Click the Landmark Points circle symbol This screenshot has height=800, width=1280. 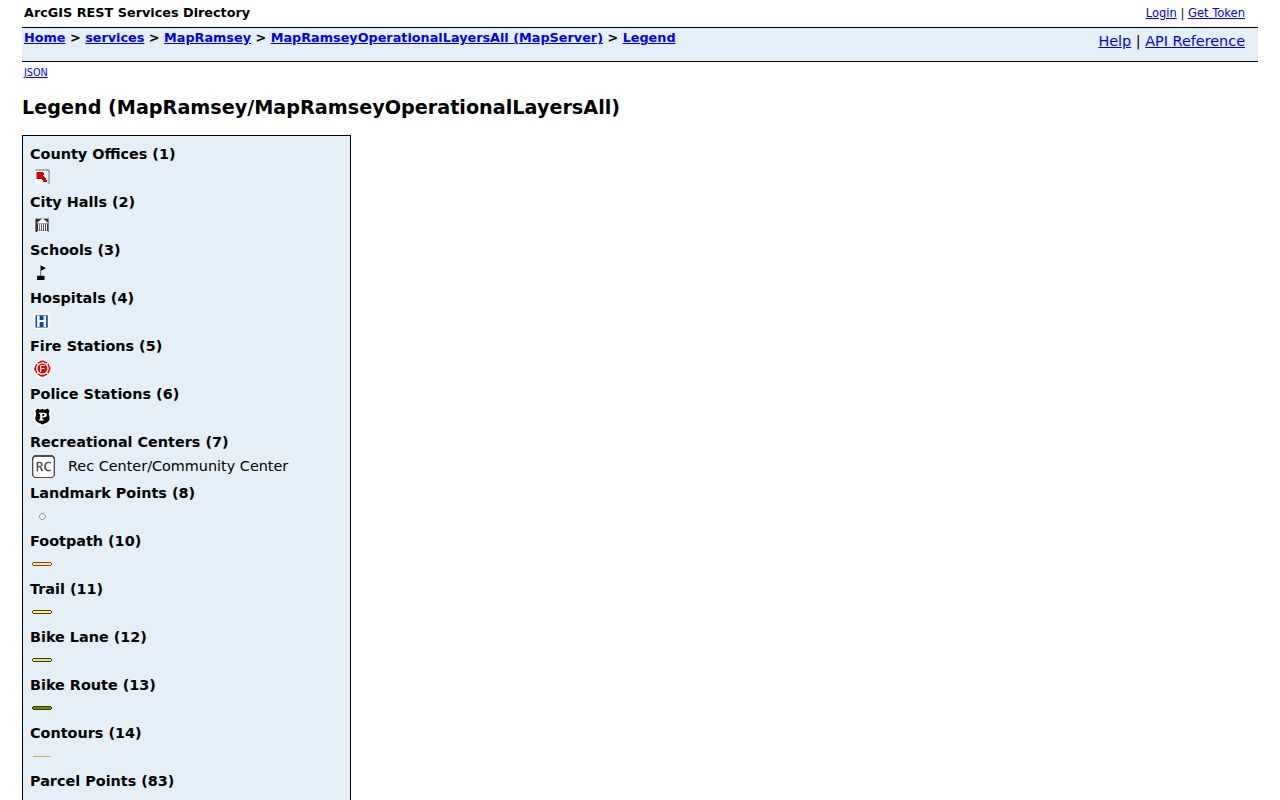click(42, 517)
